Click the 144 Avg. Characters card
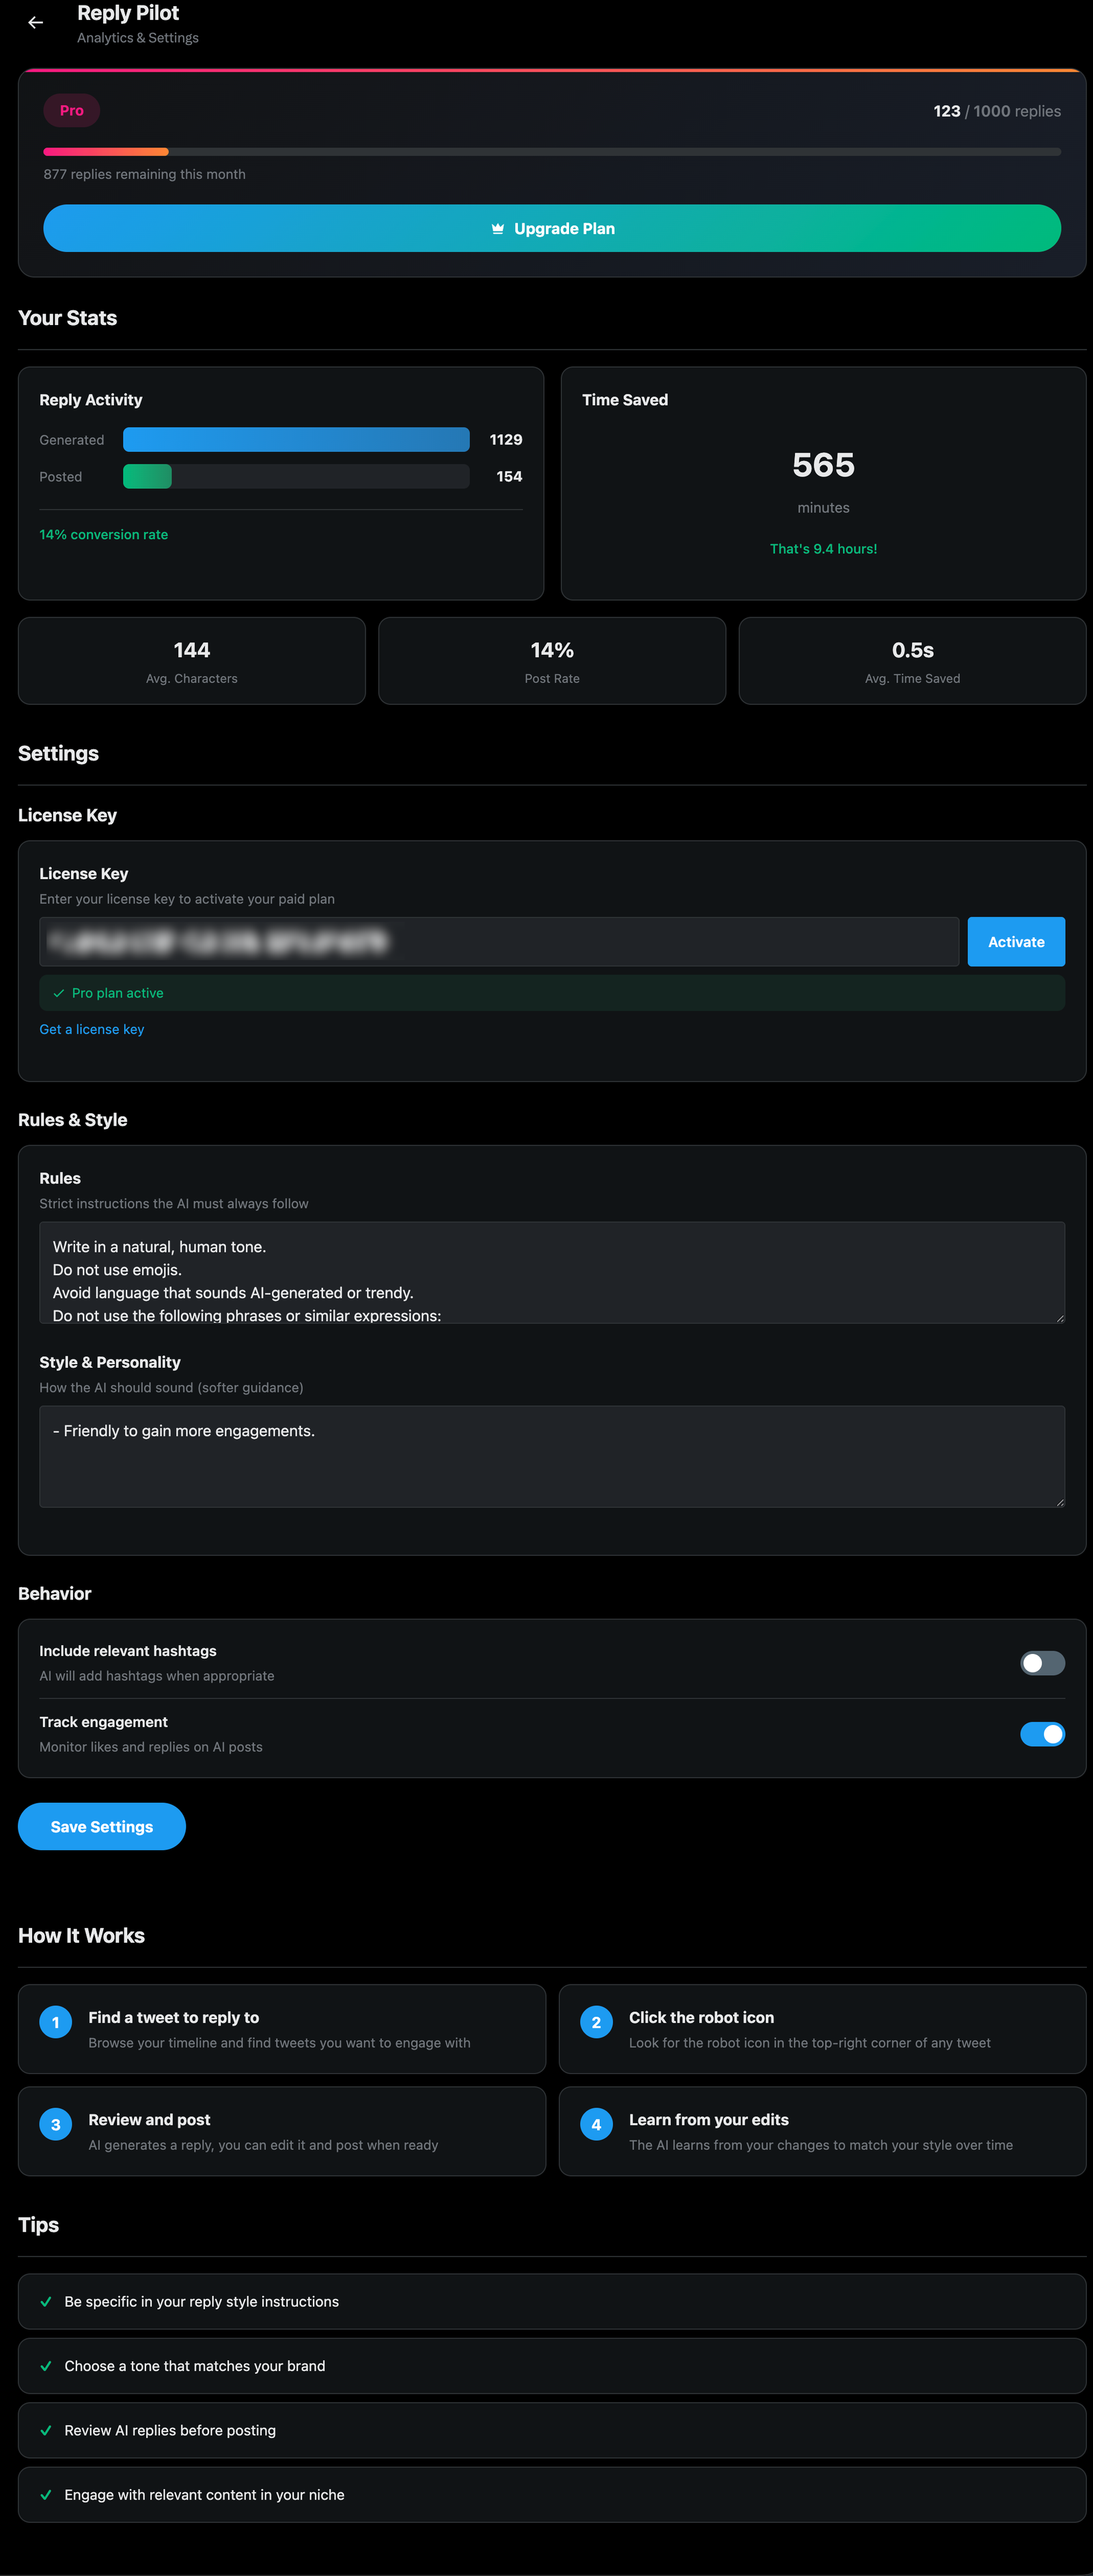 tap(192, 661)
